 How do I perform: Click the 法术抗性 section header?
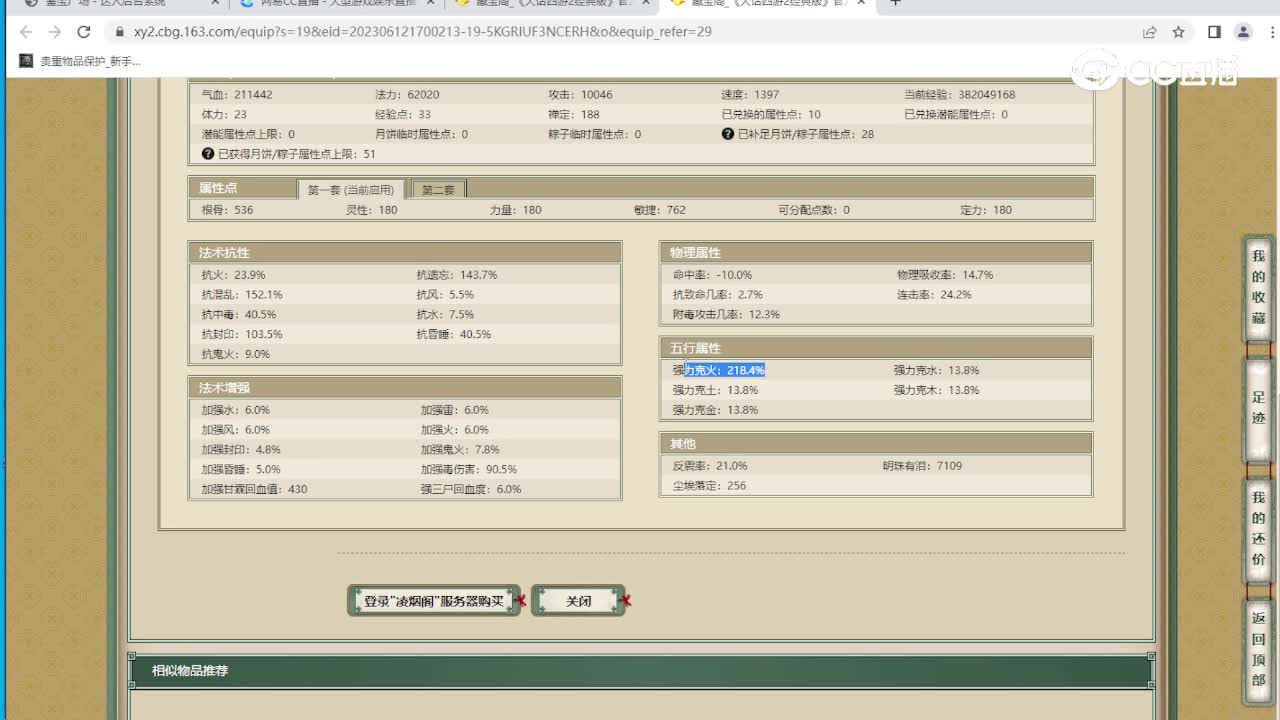pos(405,253)
